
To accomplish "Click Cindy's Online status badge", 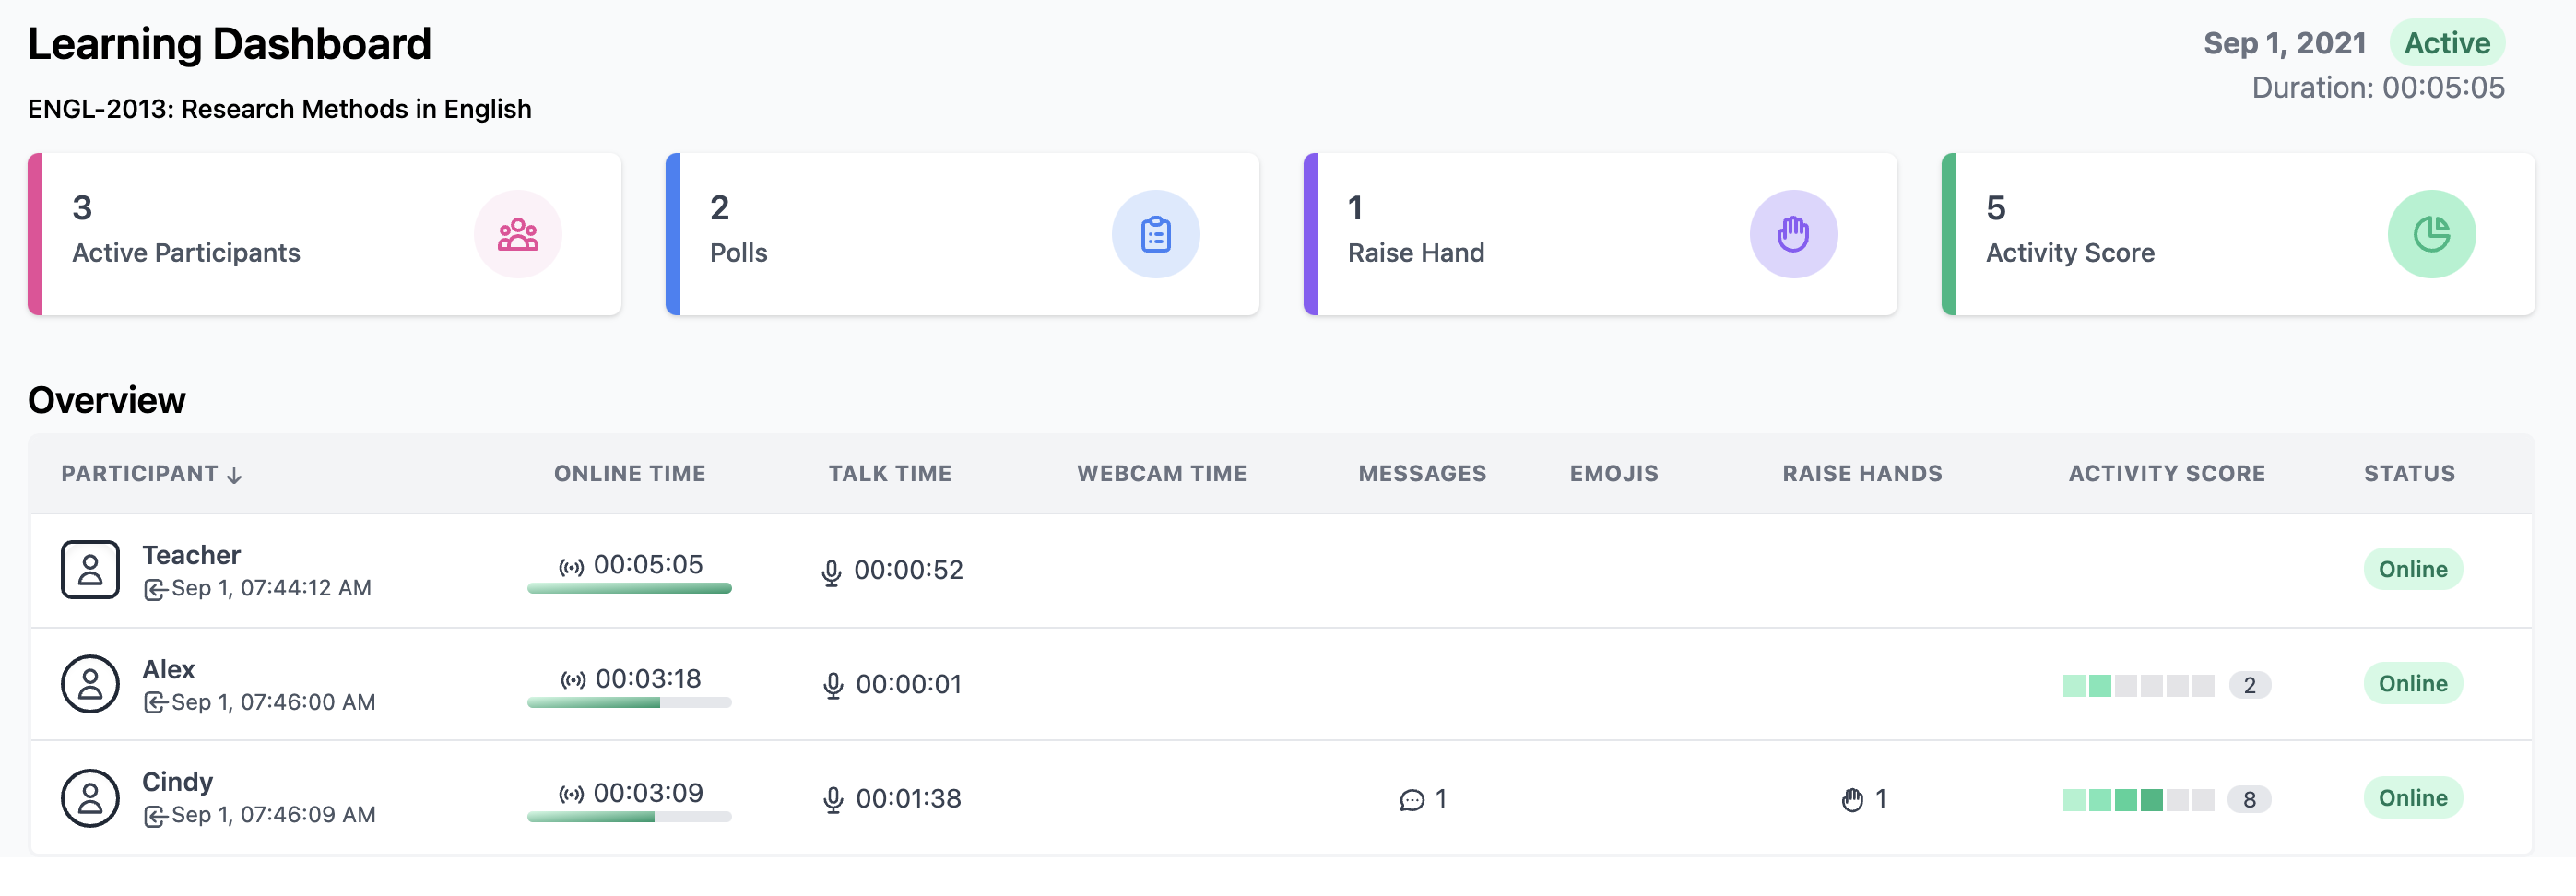I will click(2413, 797).
